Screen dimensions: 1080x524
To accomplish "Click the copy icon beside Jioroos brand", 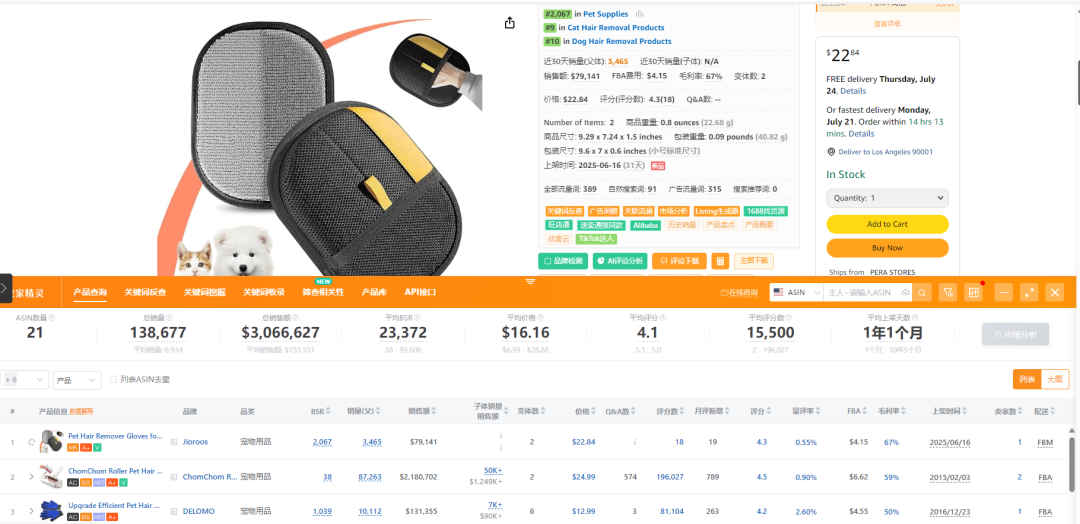I will click(x=174, y=442).
